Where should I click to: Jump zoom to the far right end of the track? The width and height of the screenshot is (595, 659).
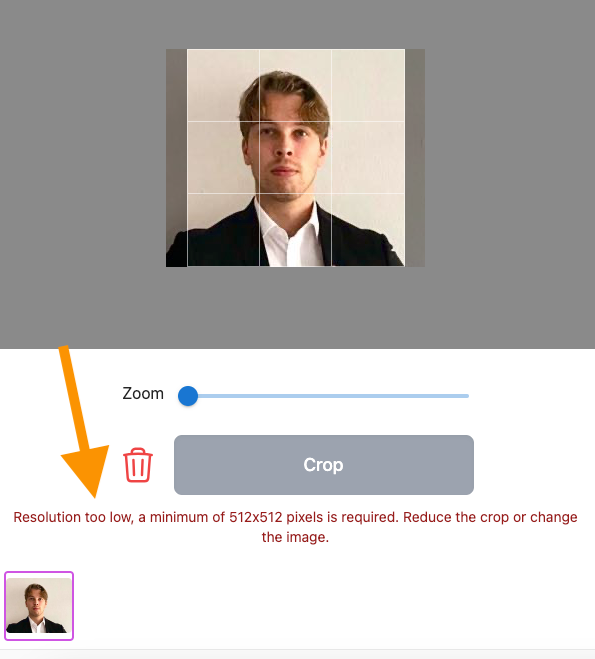point(467,396)
